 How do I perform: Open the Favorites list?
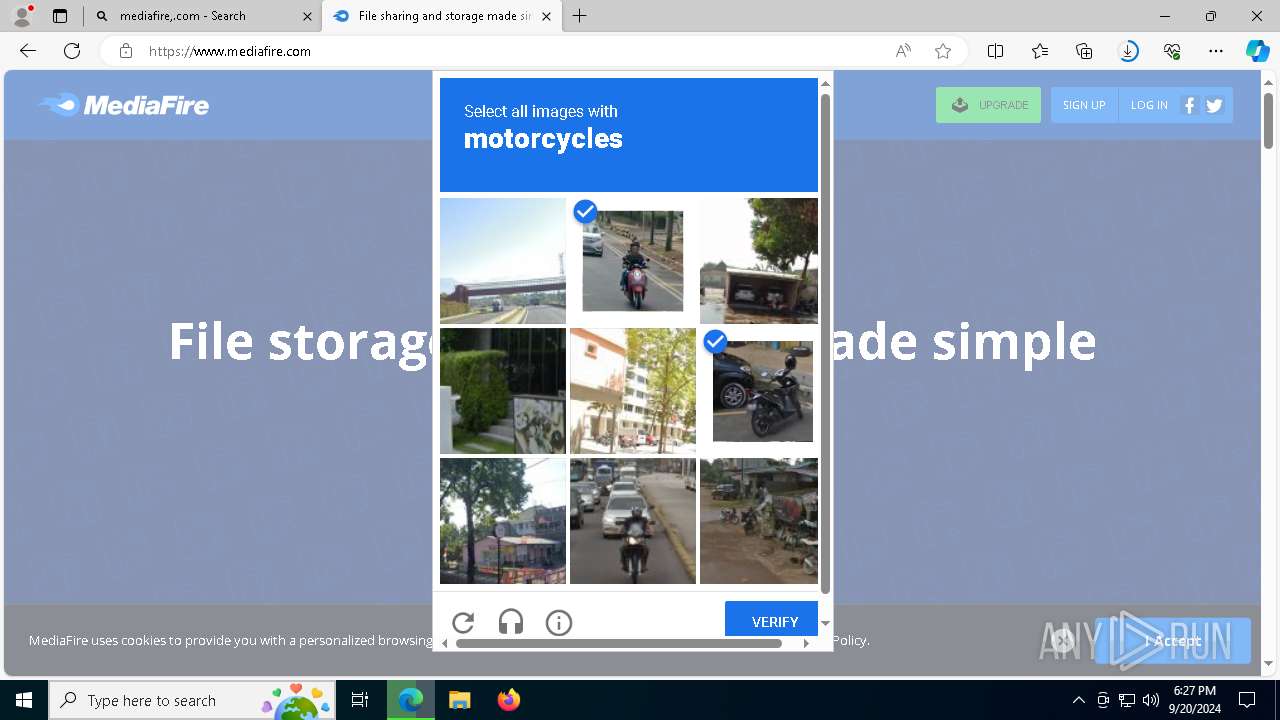click(1040, 51)
